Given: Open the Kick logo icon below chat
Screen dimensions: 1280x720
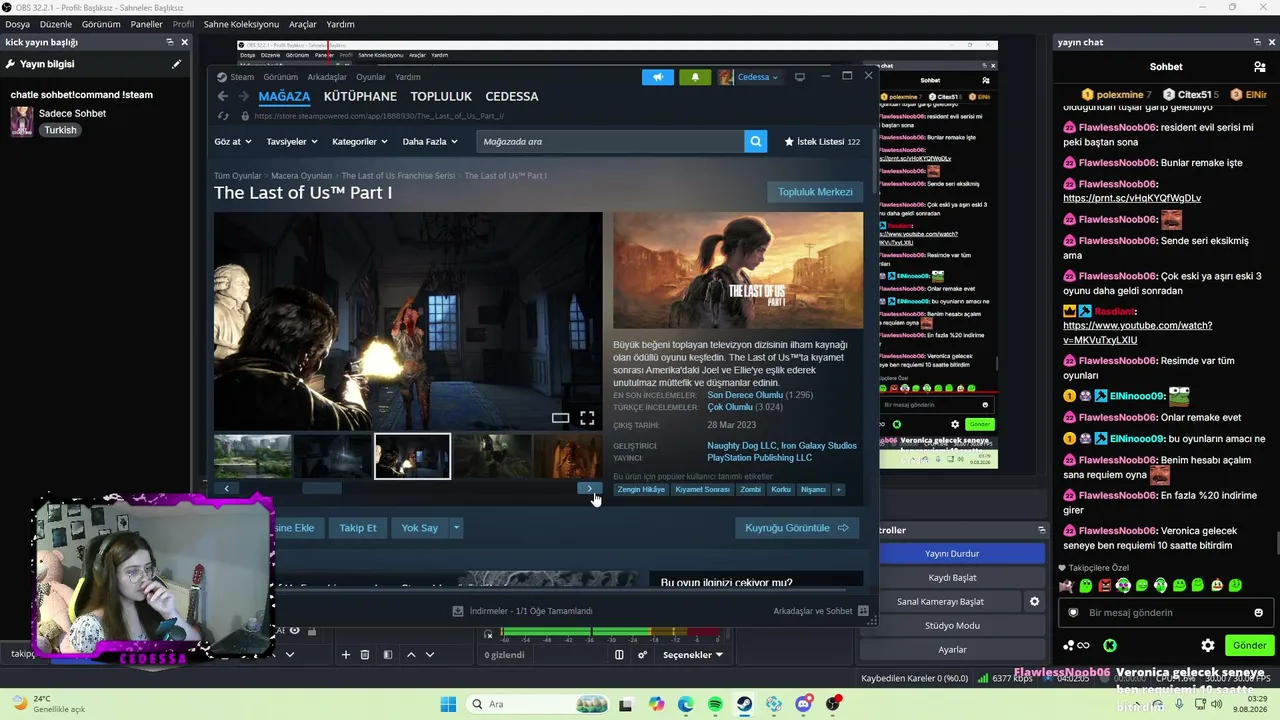Looking at the screenshot, I should [1110, 646].
